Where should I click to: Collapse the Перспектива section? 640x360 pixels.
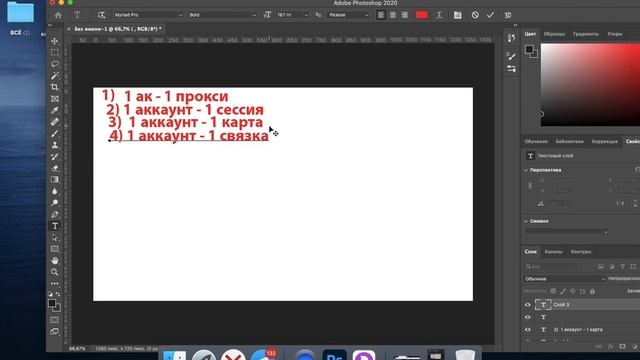(526, 170)
